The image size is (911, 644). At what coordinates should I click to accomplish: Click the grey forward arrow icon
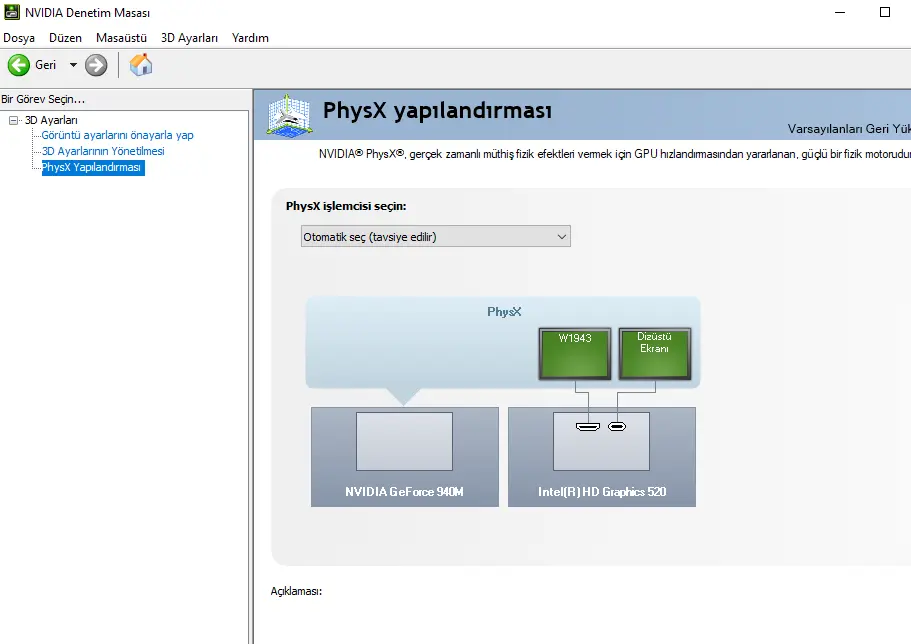[x=96, y=65]
